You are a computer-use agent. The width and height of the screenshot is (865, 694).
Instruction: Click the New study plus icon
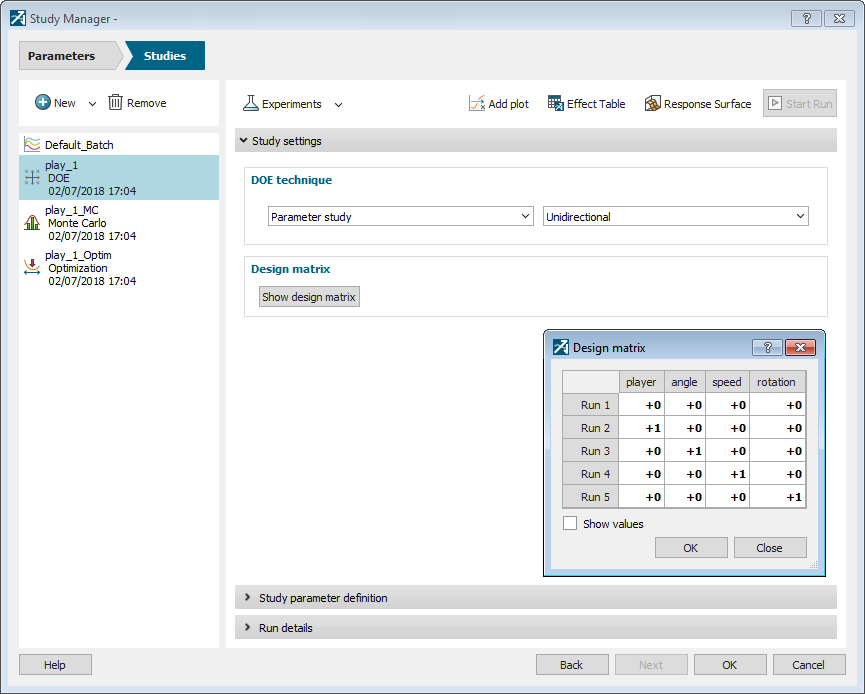click(42, 103)
